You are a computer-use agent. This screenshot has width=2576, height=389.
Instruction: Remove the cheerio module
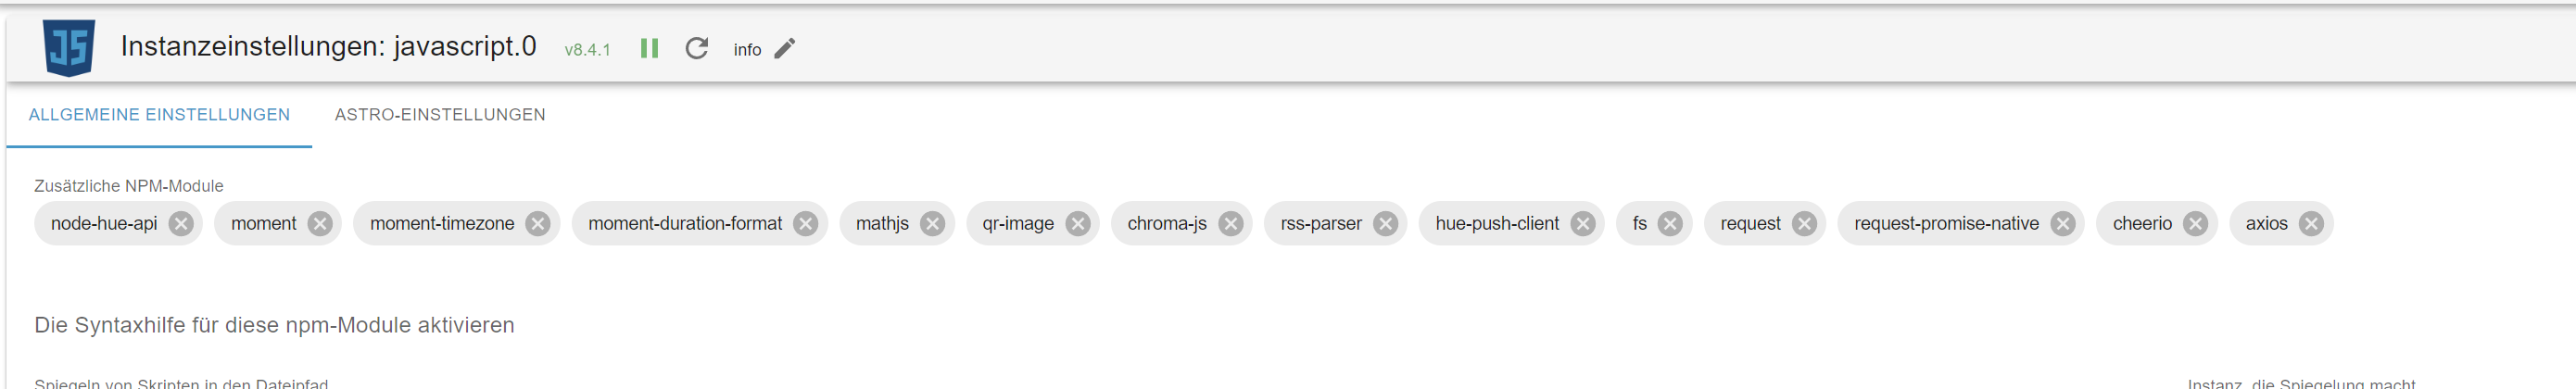(x=2196, y=223)
